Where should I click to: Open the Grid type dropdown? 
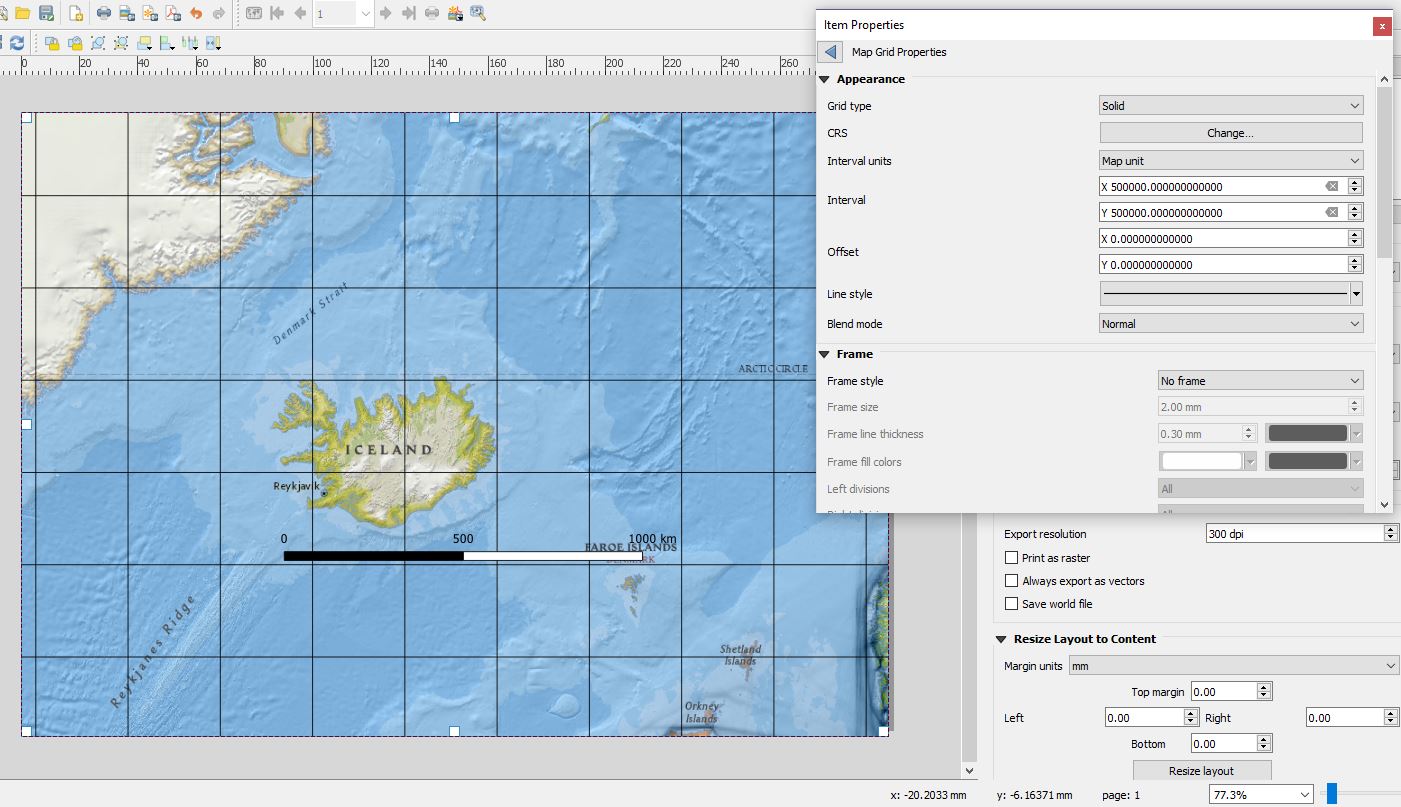(1231, 106)
